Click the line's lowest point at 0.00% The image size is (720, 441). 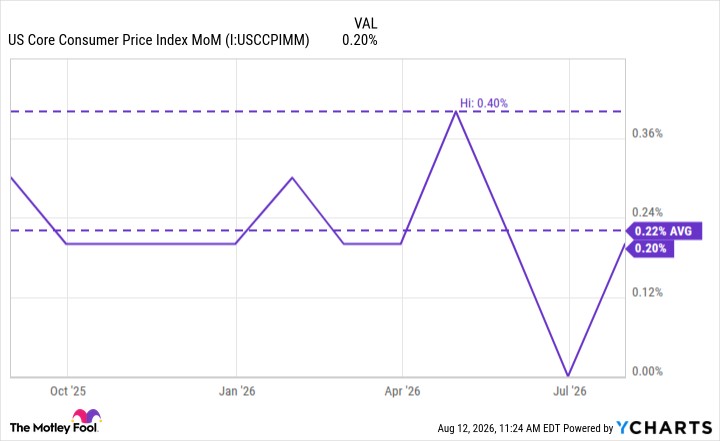click(569, 376)
